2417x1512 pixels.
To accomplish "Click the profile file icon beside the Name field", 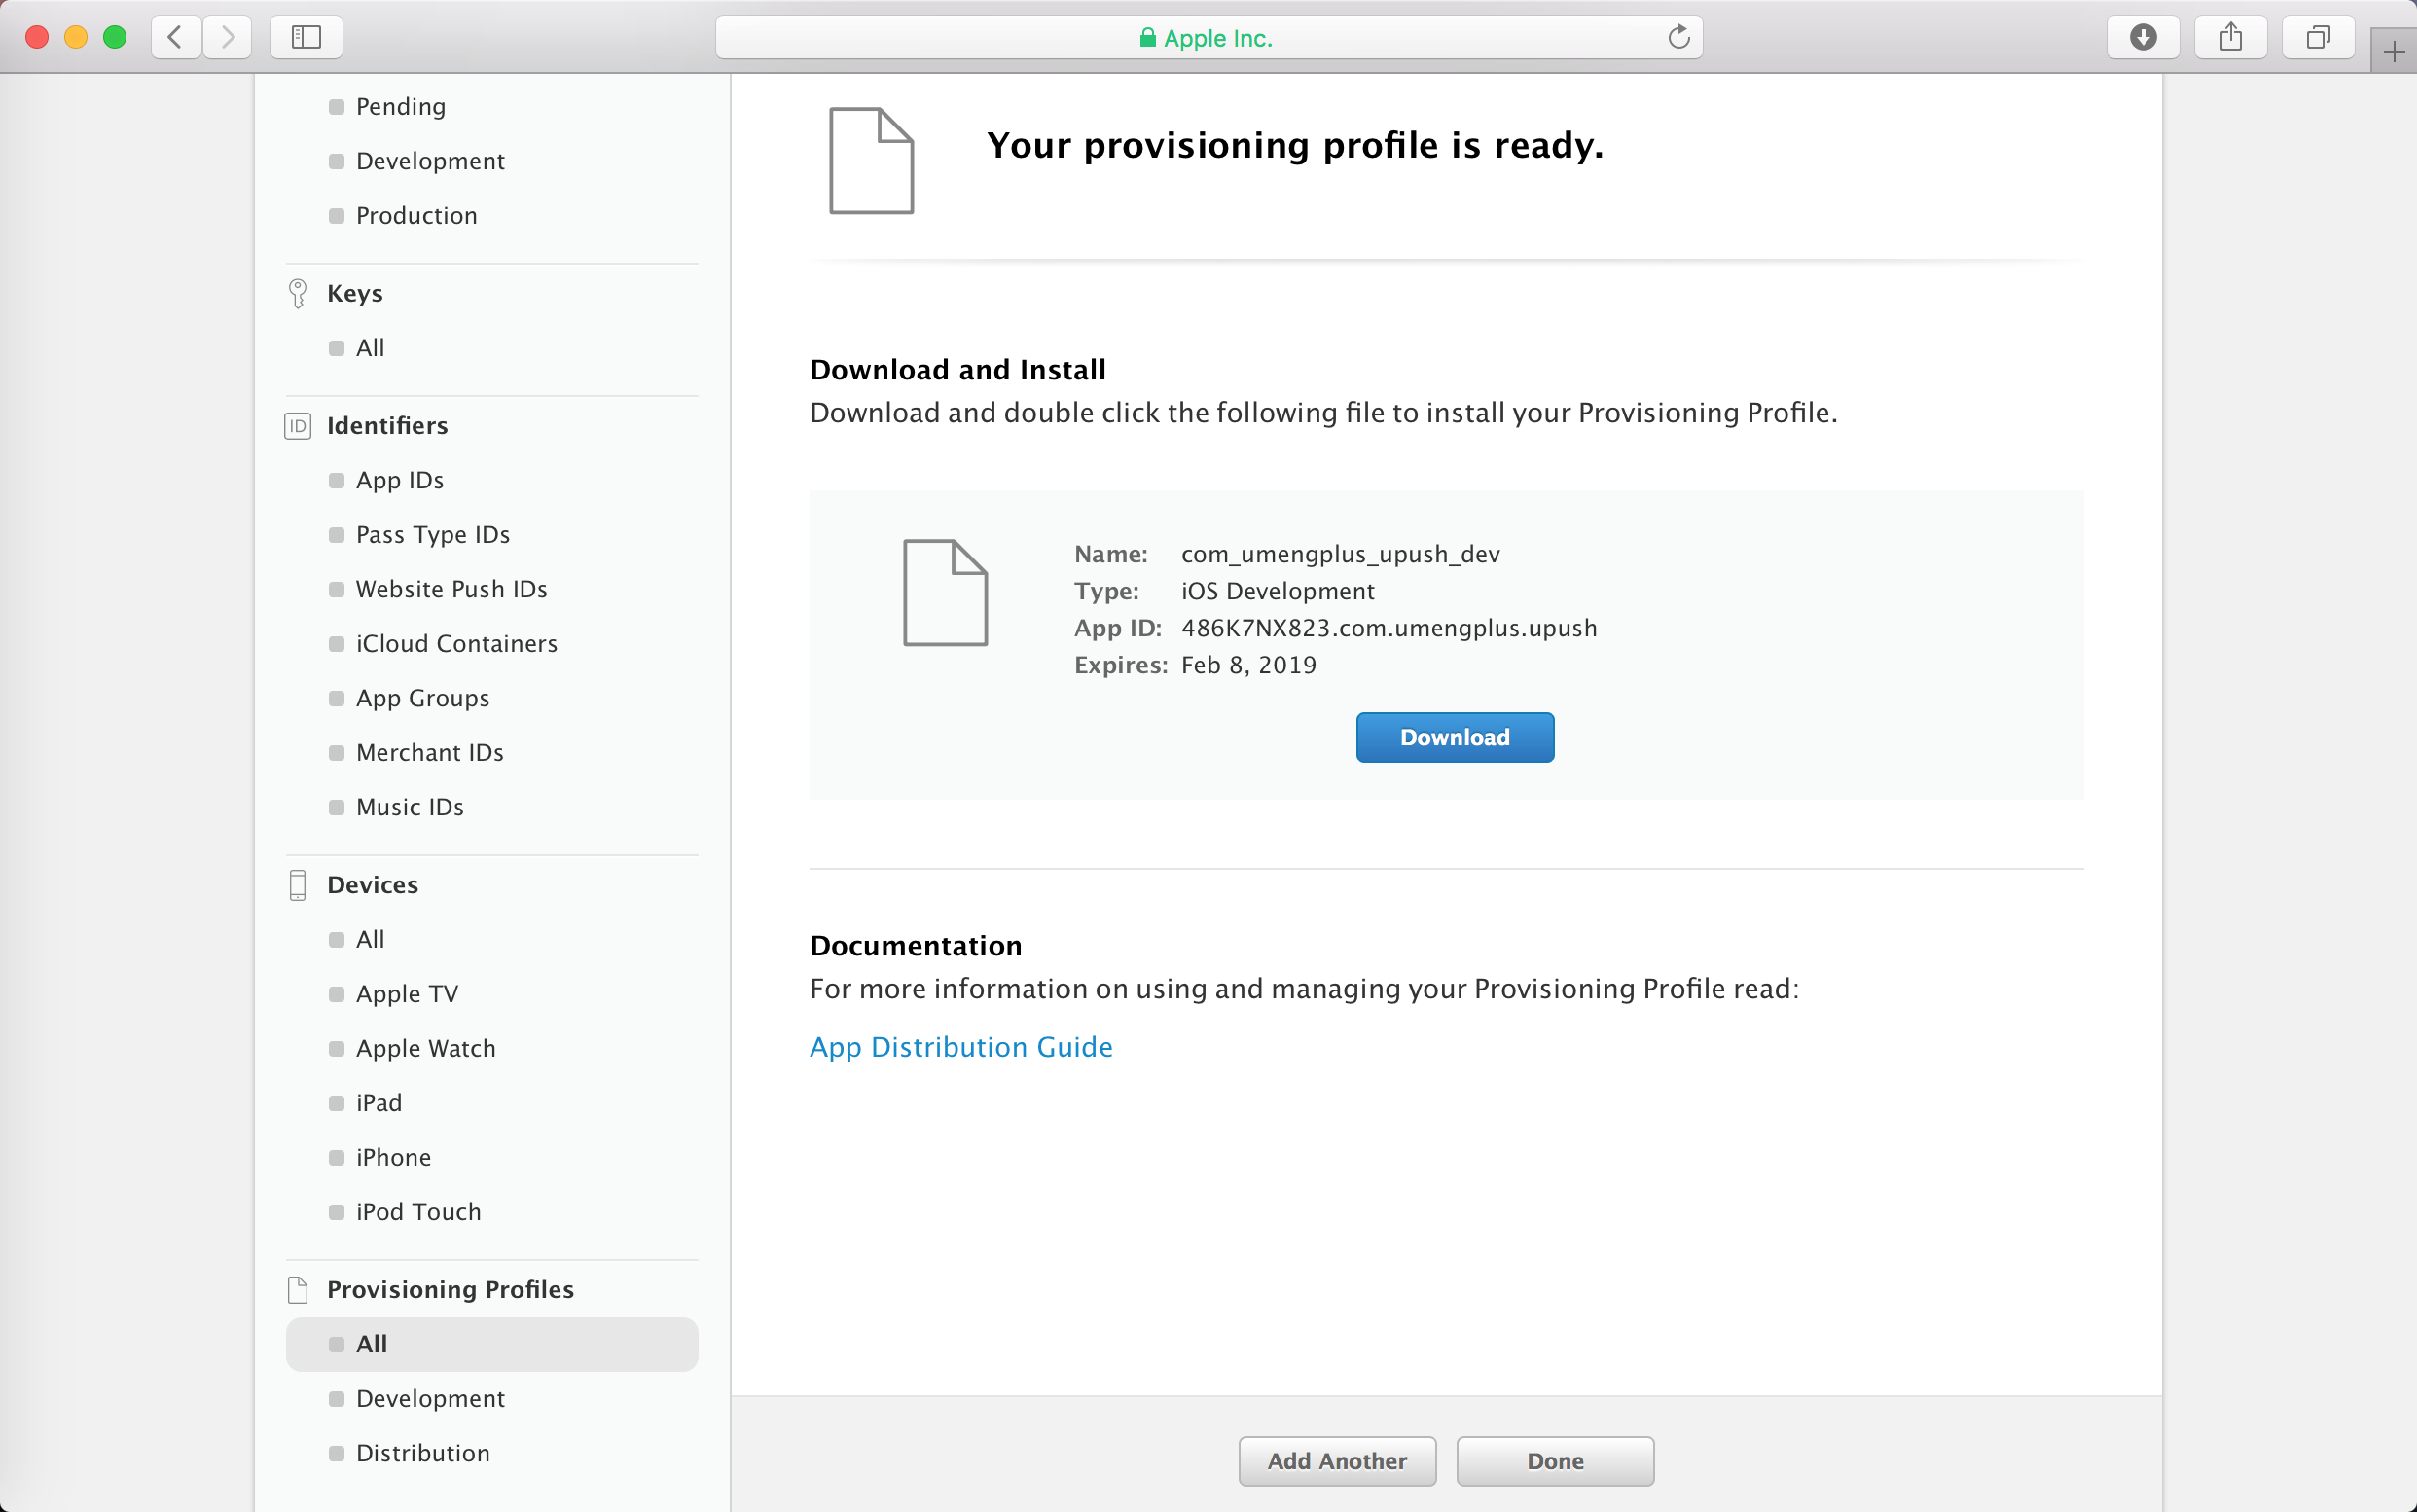I will click(945, 593).
